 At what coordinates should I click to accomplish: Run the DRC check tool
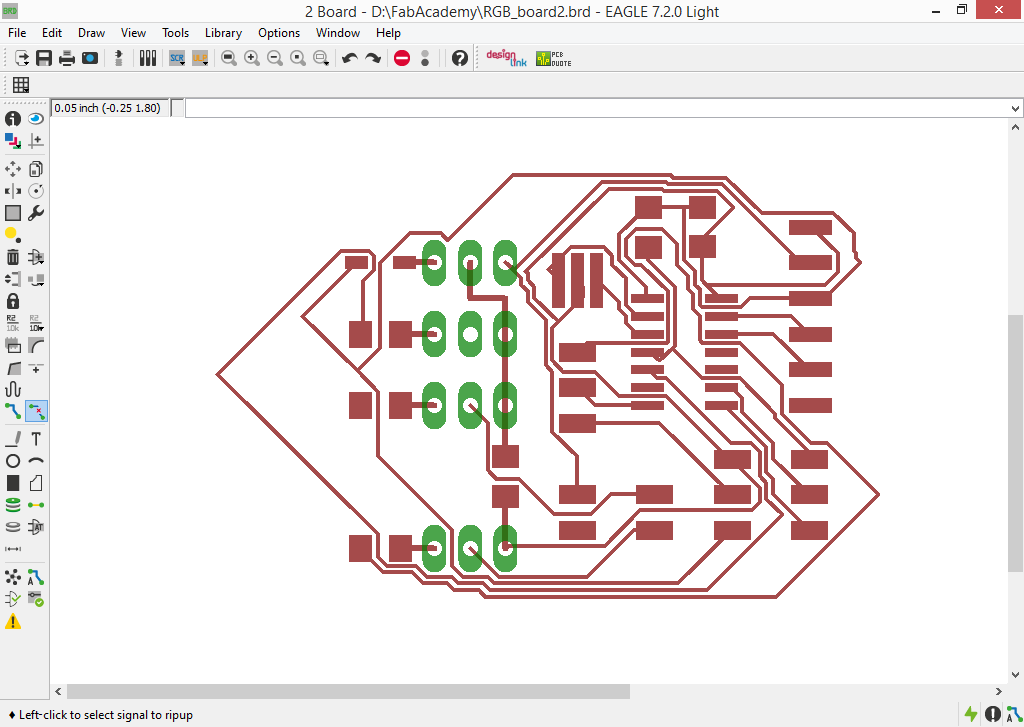pos(36,599)
